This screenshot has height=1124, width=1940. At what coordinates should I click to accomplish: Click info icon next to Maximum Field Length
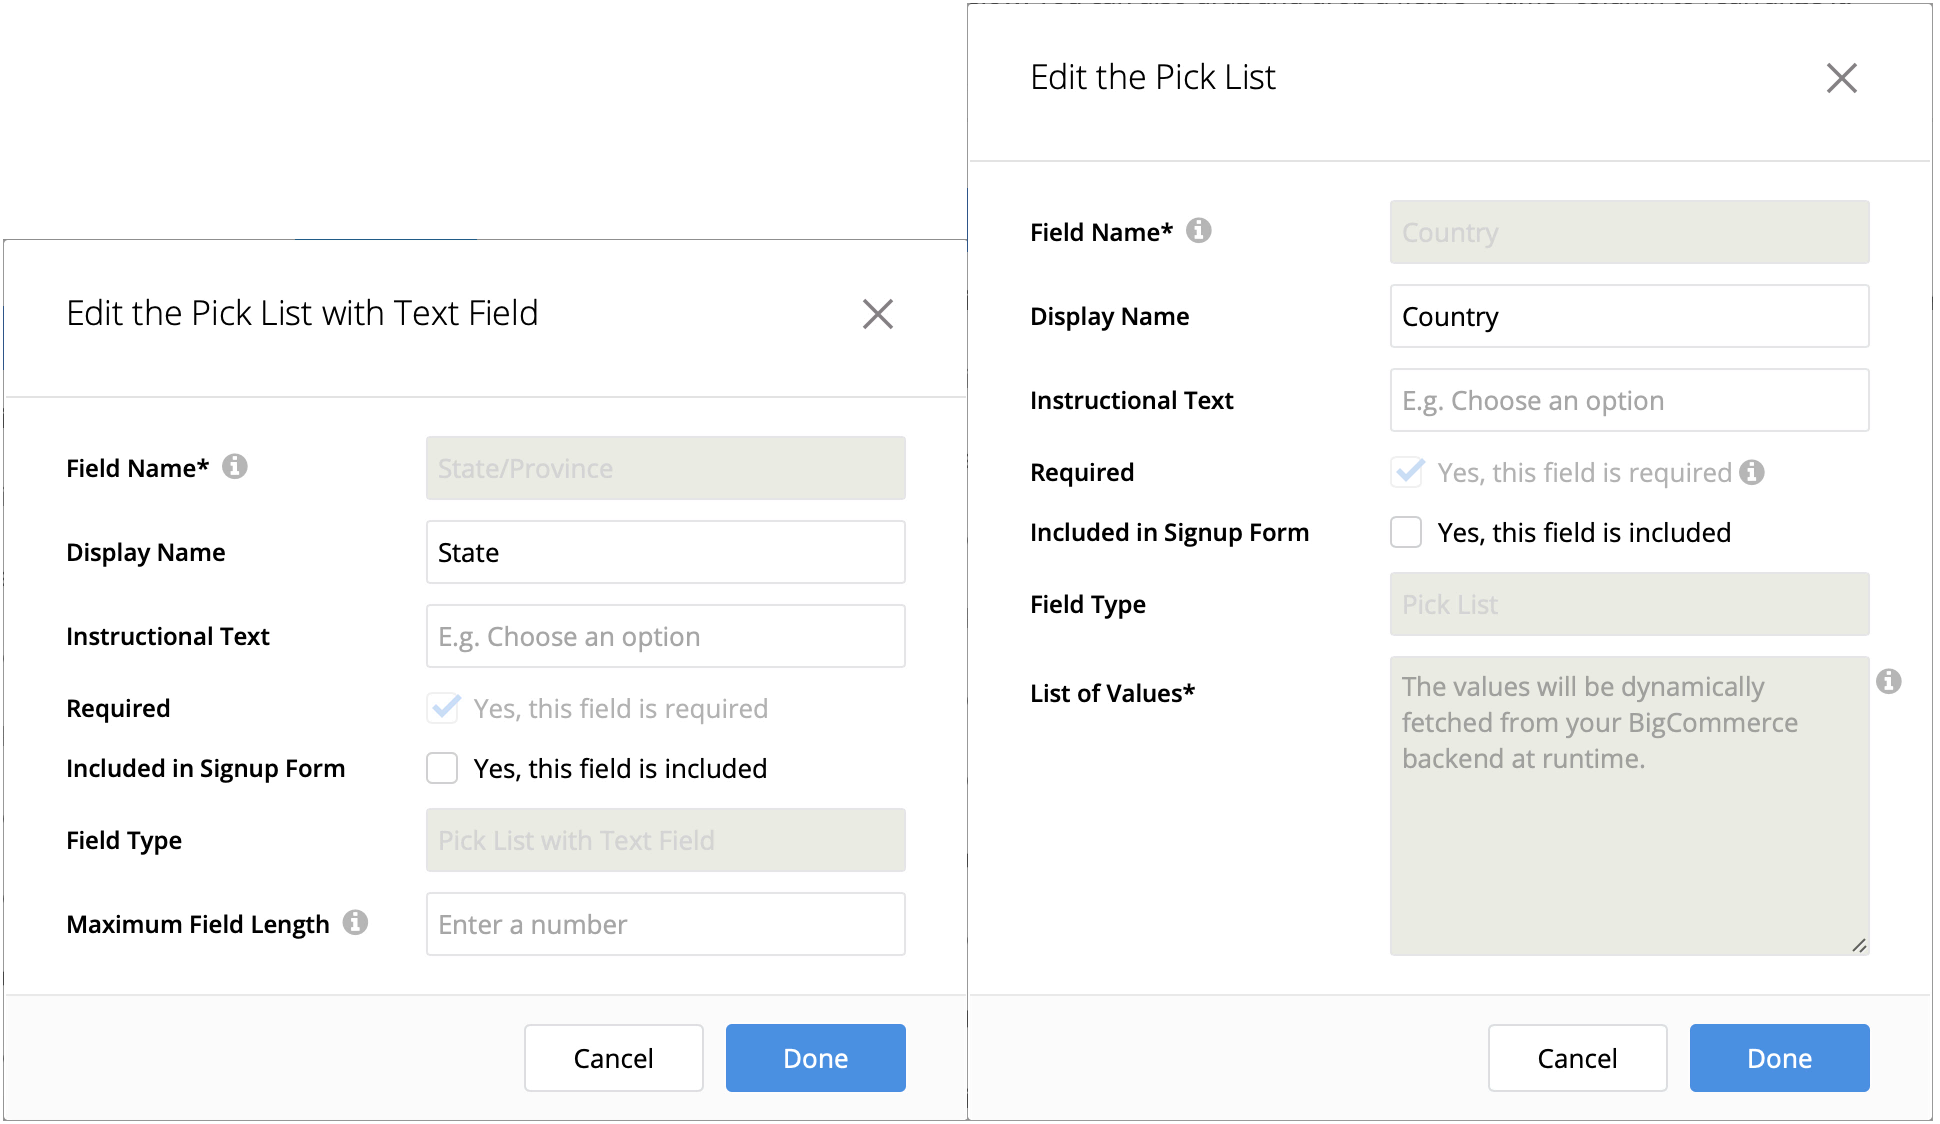click(355, 922)
